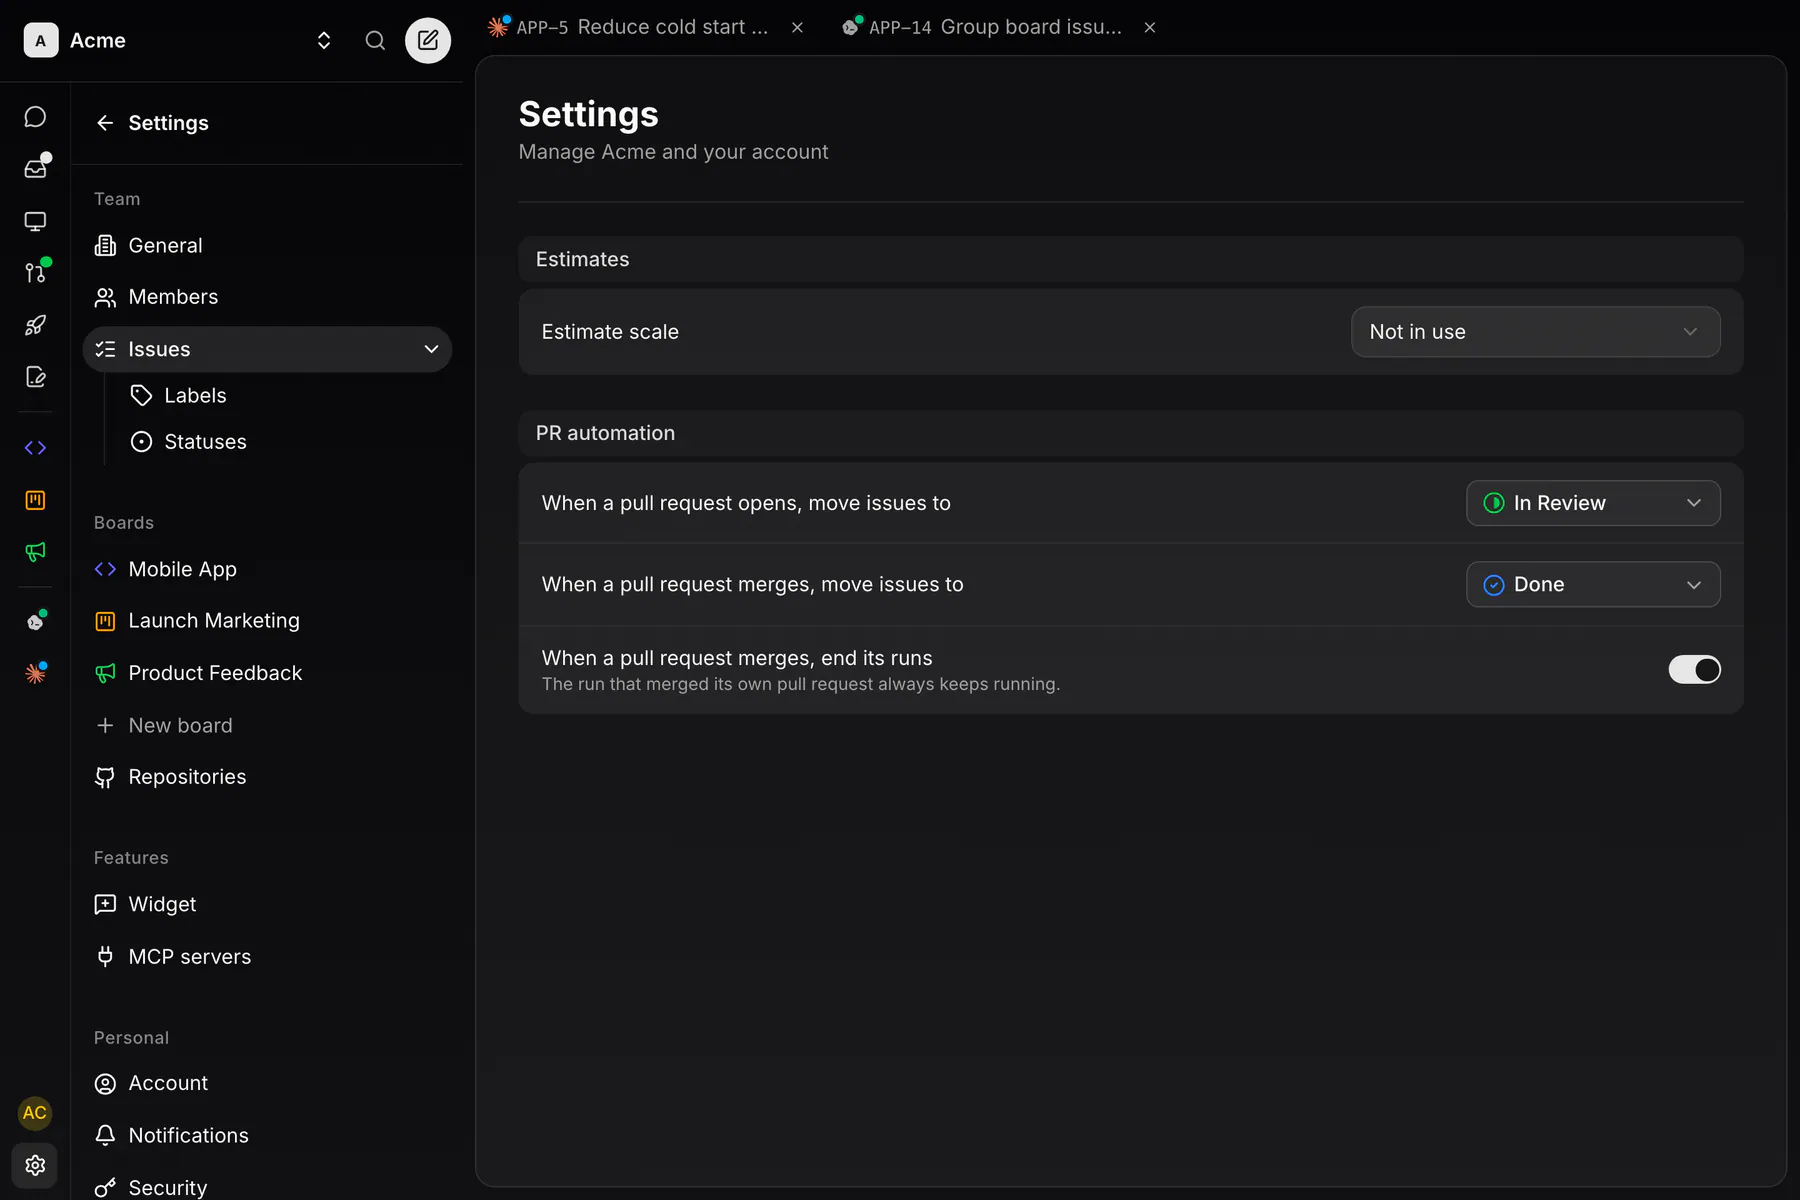The width and height of the screenshot is (1800, 1200).
Task: Open the Estimate scale dropdown
Action: 1535,332
